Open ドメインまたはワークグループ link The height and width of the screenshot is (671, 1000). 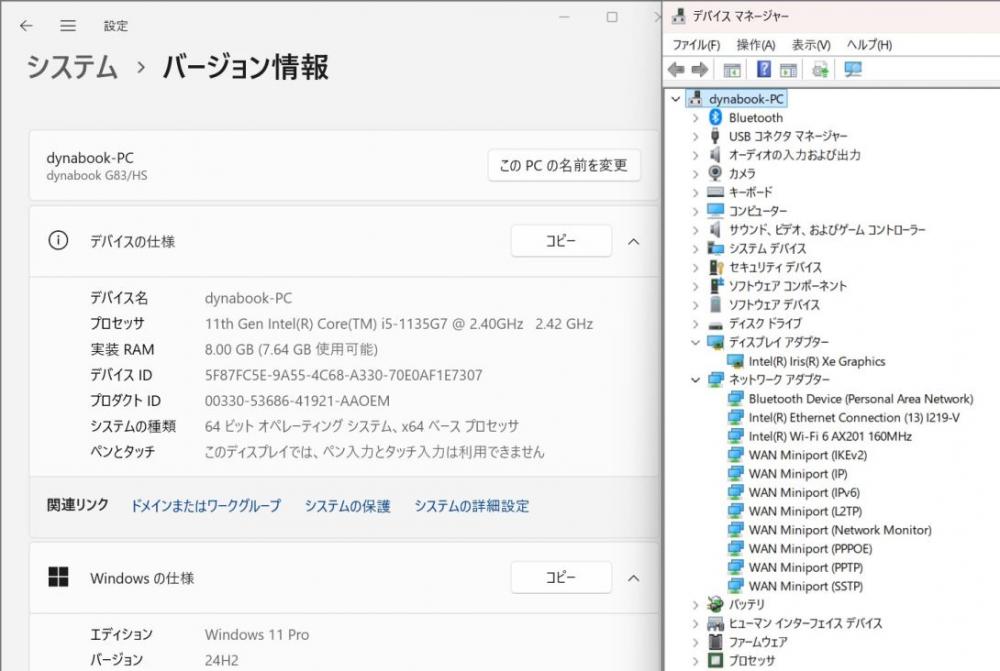click(x=205, y=506)
